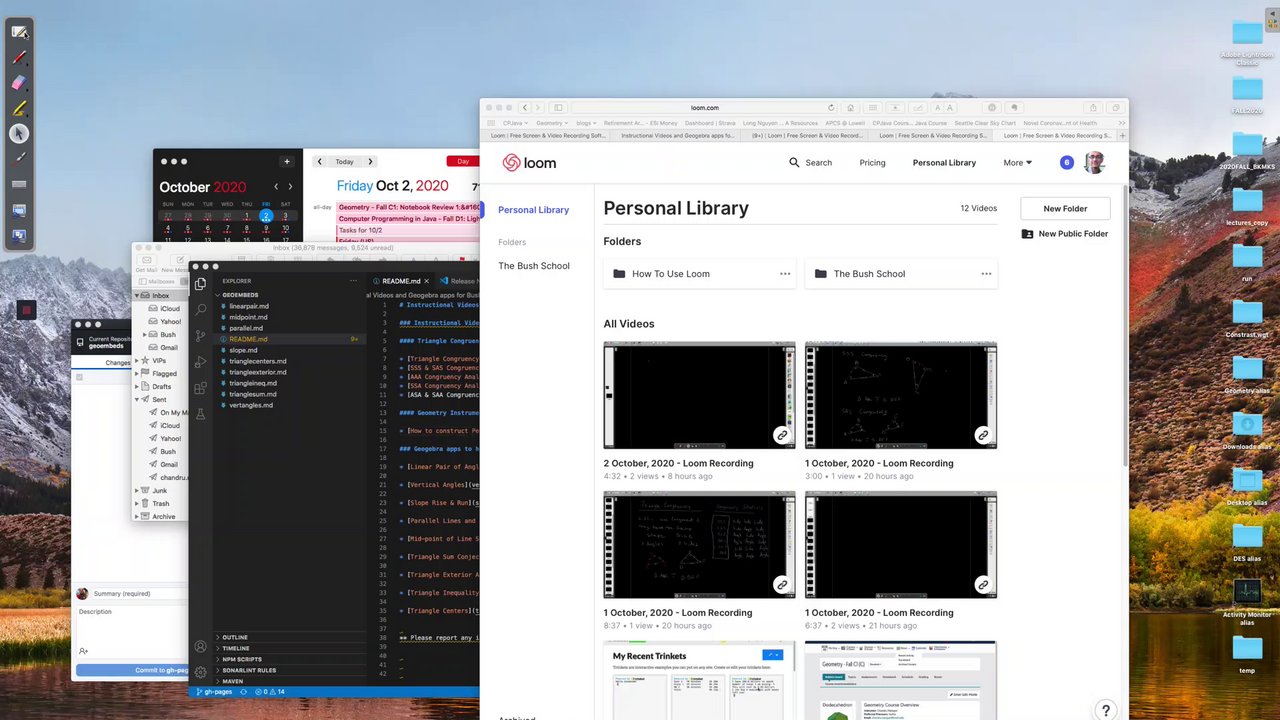Select the pink eraser annotation tool
1280x720 pixels.
(x=19, y=83)
